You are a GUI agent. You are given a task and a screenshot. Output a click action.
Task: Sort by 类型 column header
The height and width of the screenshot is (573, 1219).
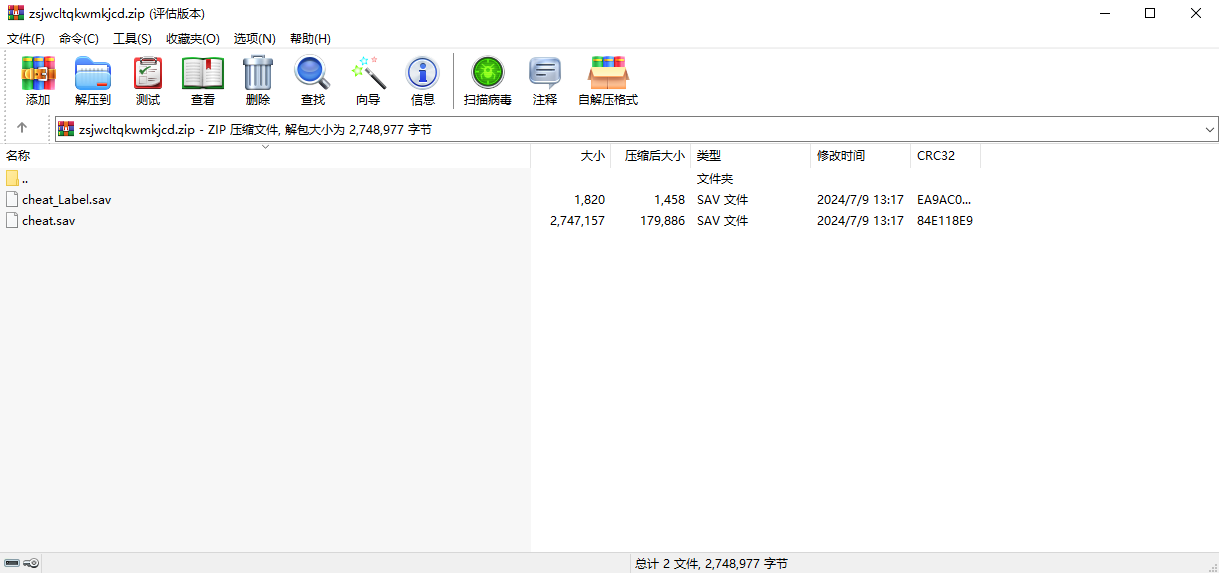pyautogui.click(x=750, y=156)
